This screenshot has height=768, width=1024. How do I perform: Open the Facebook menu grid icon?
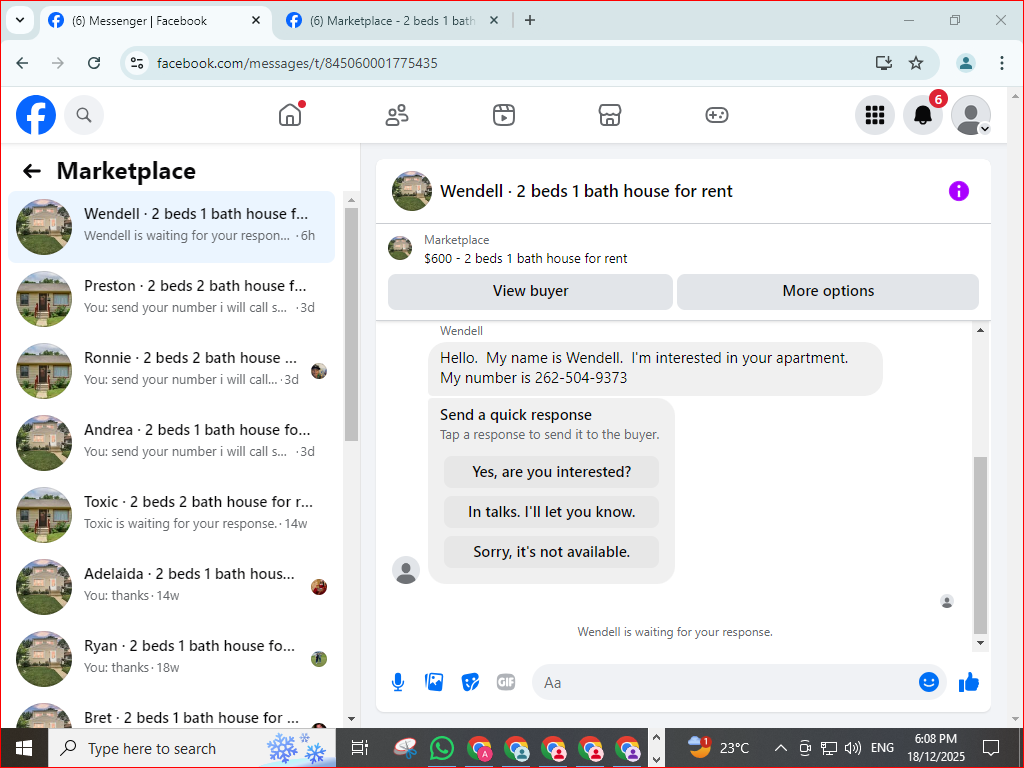click(875, 115)
